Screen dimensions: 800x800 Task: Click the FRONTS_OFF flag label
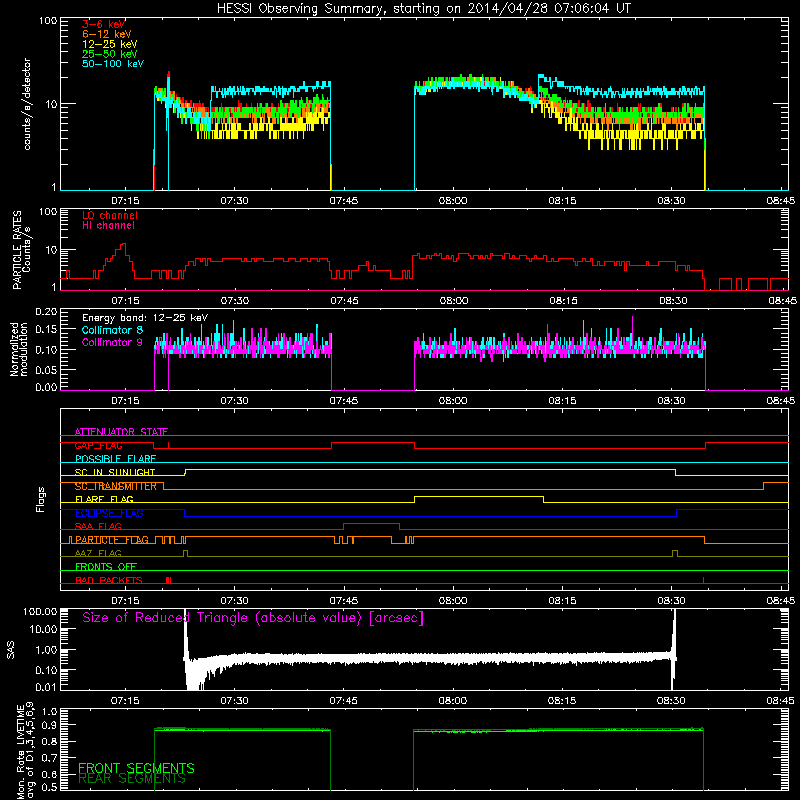(106, 567)
